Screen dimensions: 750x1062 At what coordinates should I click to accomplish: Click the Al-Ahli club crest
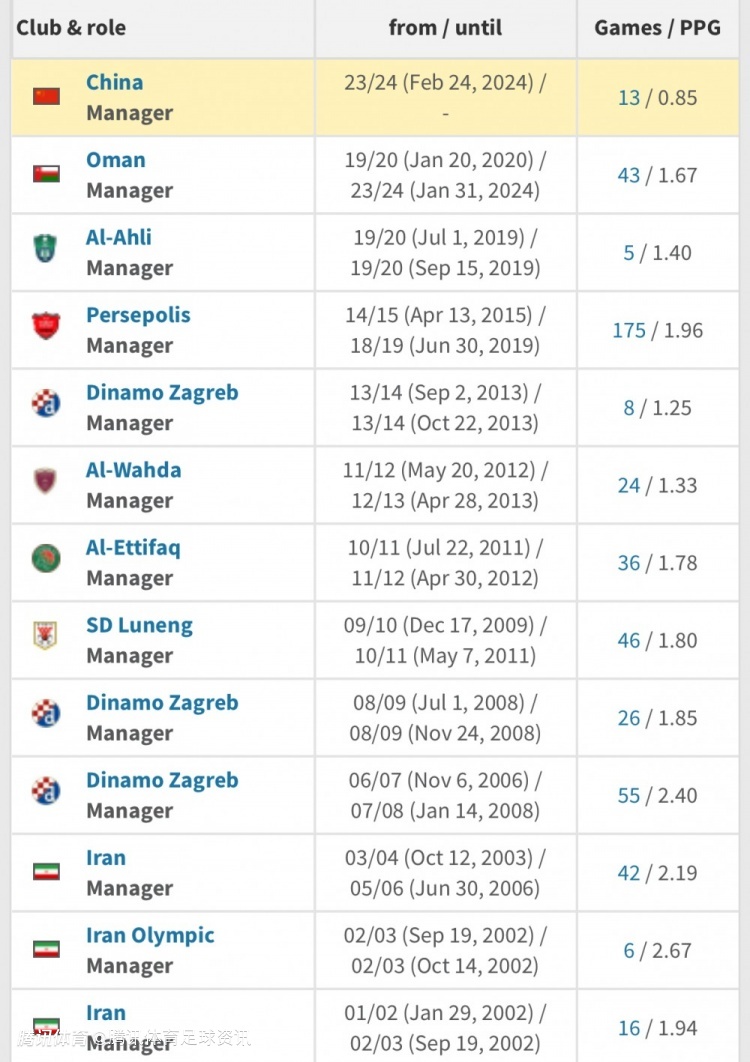pyautogui.click(x=45, y=248)
